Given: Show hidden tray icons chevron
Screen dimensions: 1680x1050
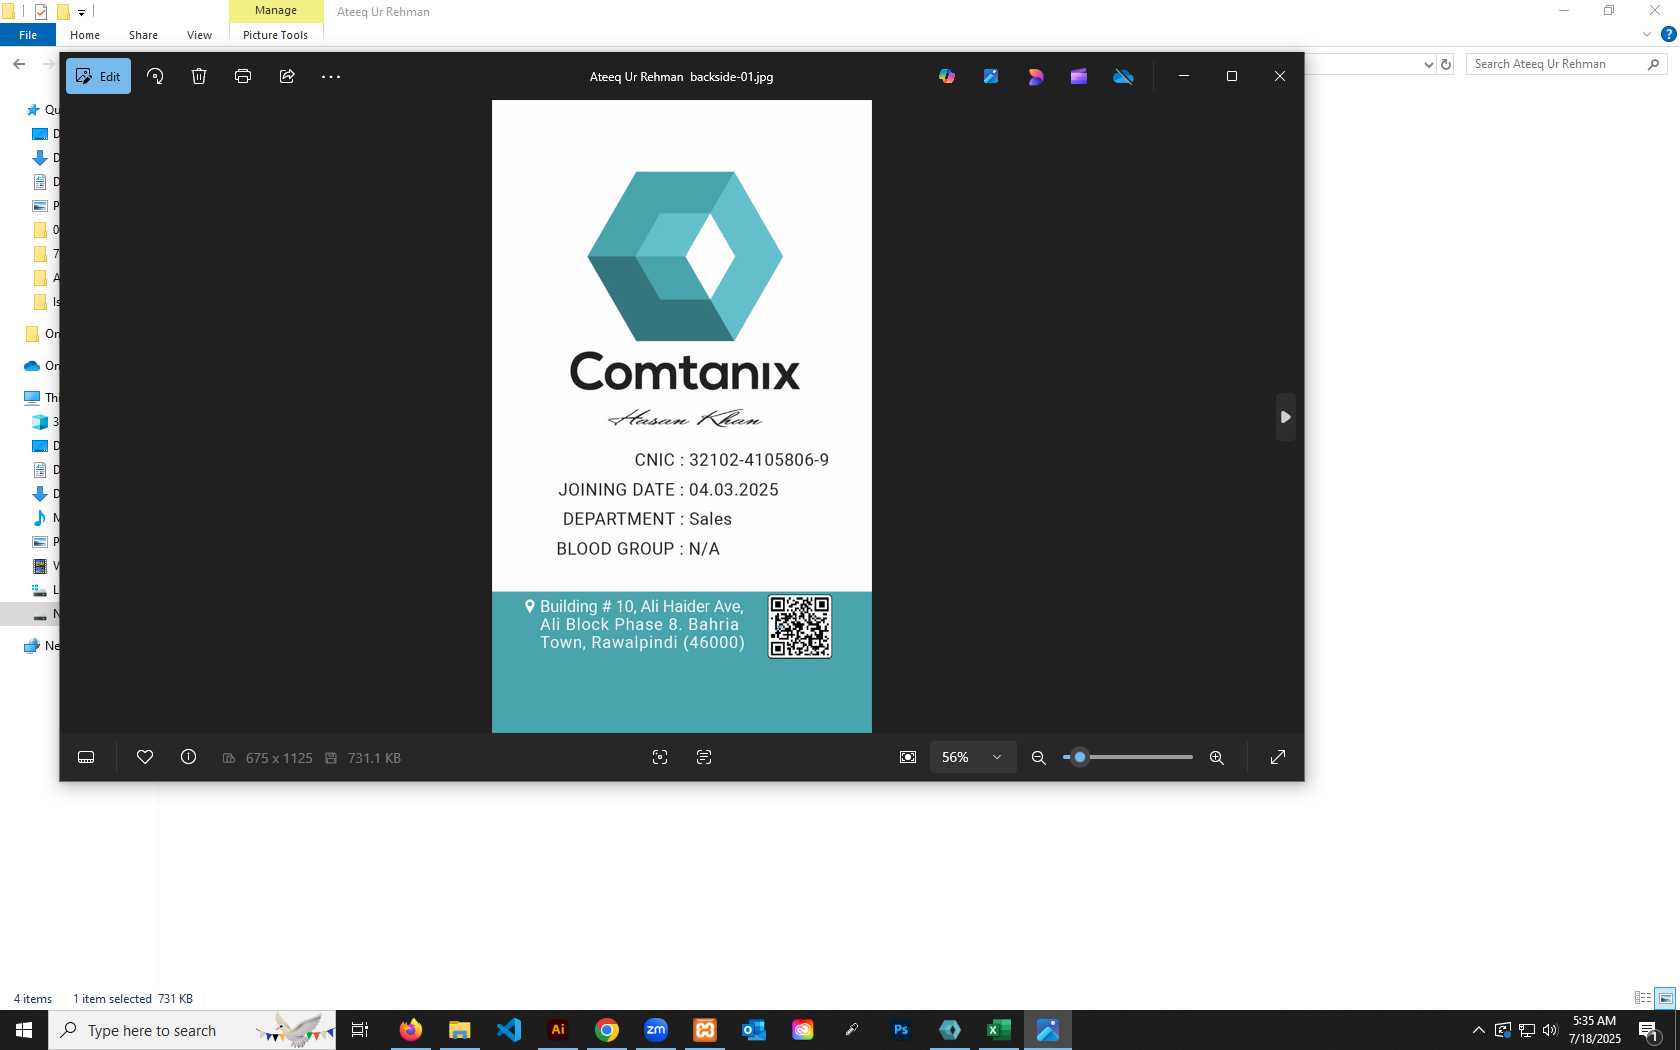Looking at the screenshot, I should pos(1478,1030).
